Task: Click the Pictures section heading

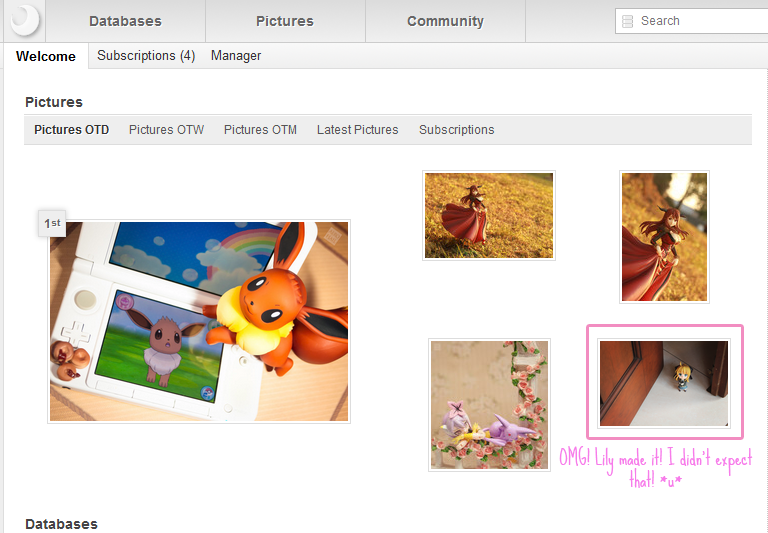Action: pyautogui.click(x=54, y=102)
